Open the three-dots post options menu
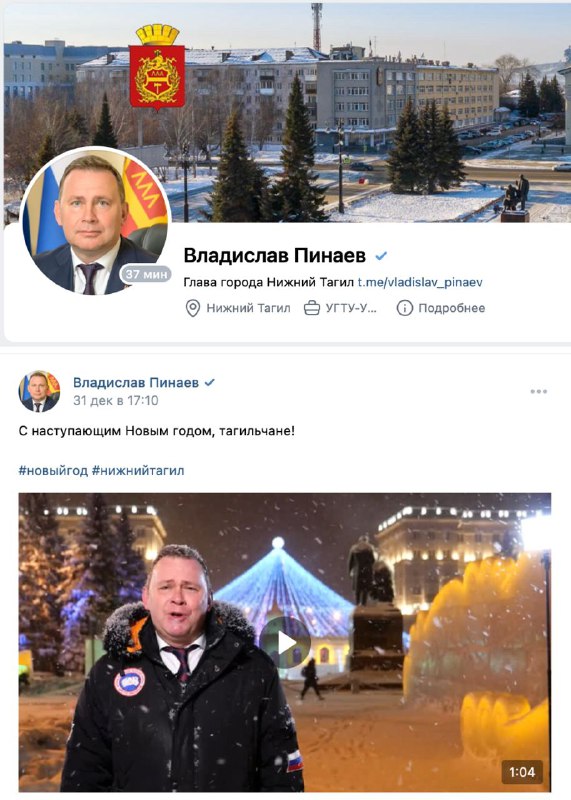This screenshot has height=800, width=571. coord(538,391)
